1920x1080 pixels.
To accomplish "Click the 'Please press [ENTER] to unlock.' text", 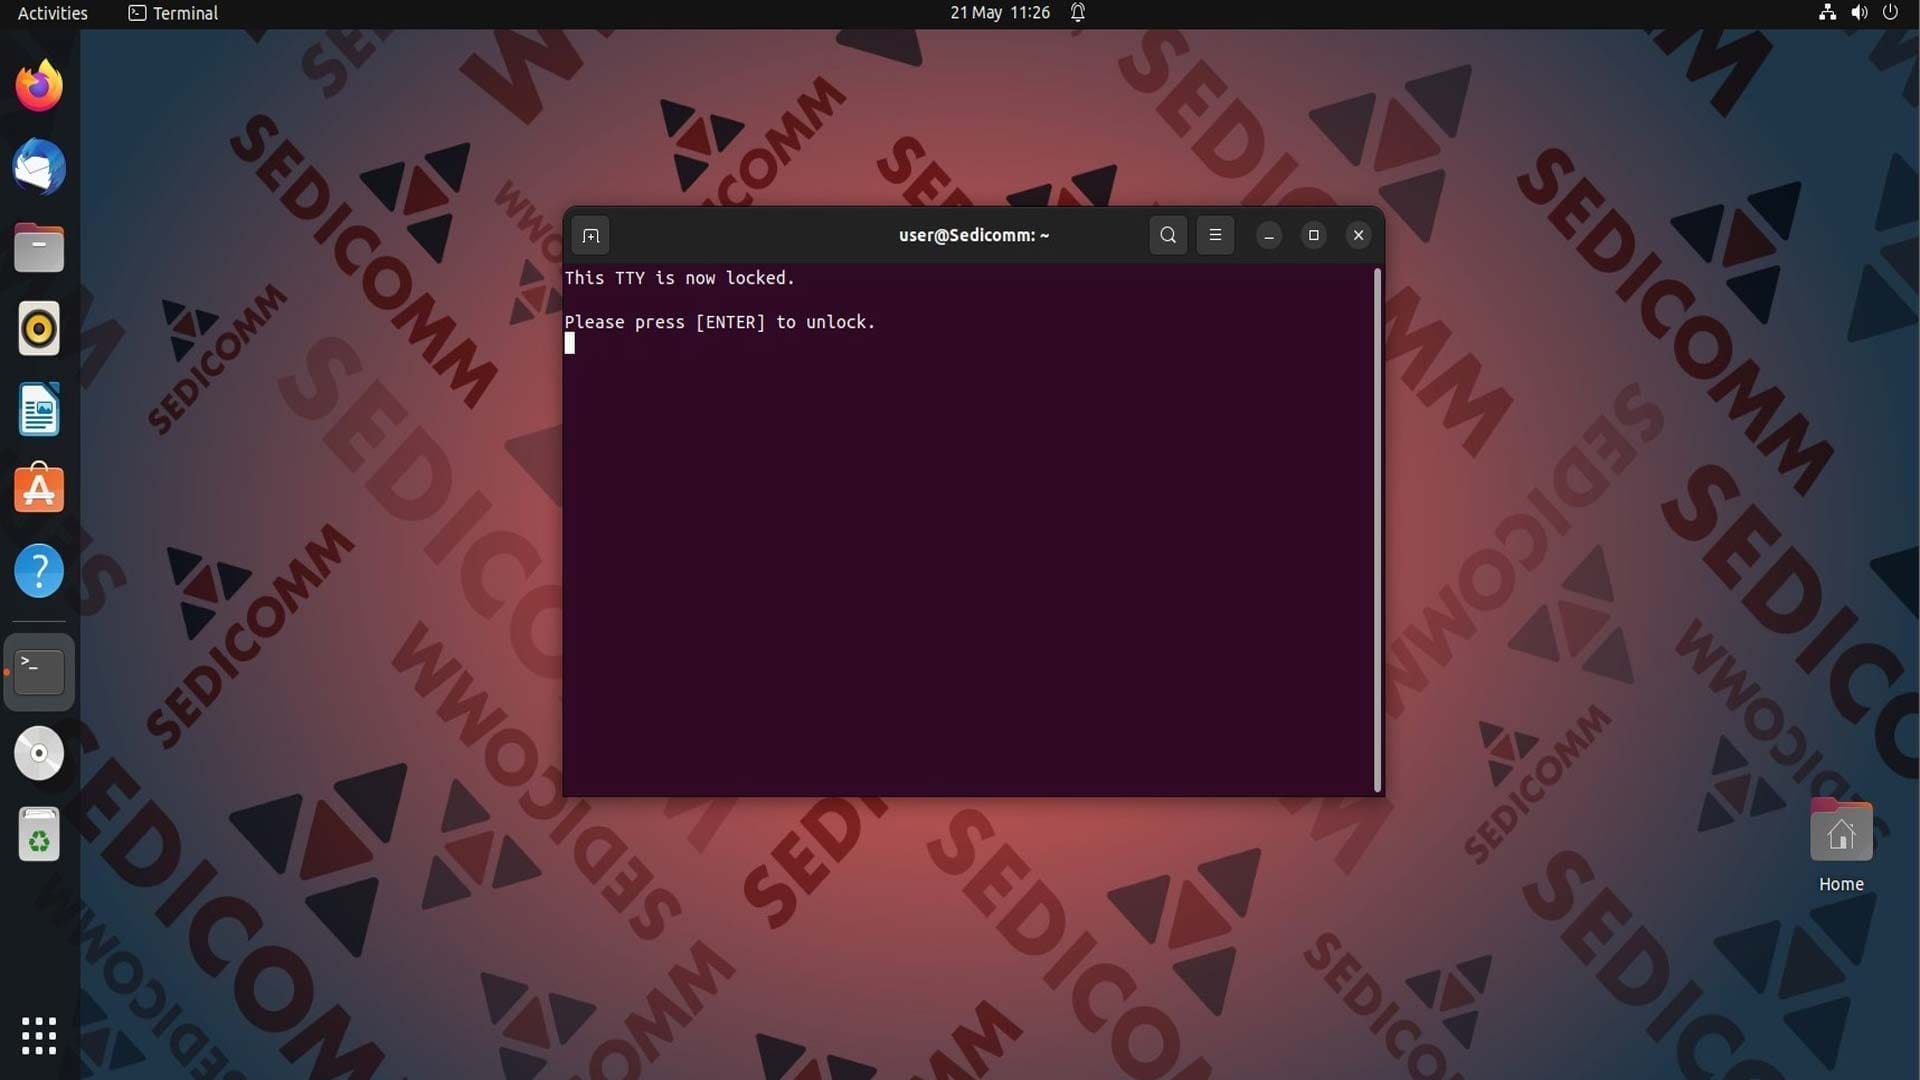I will pos(720,322).
